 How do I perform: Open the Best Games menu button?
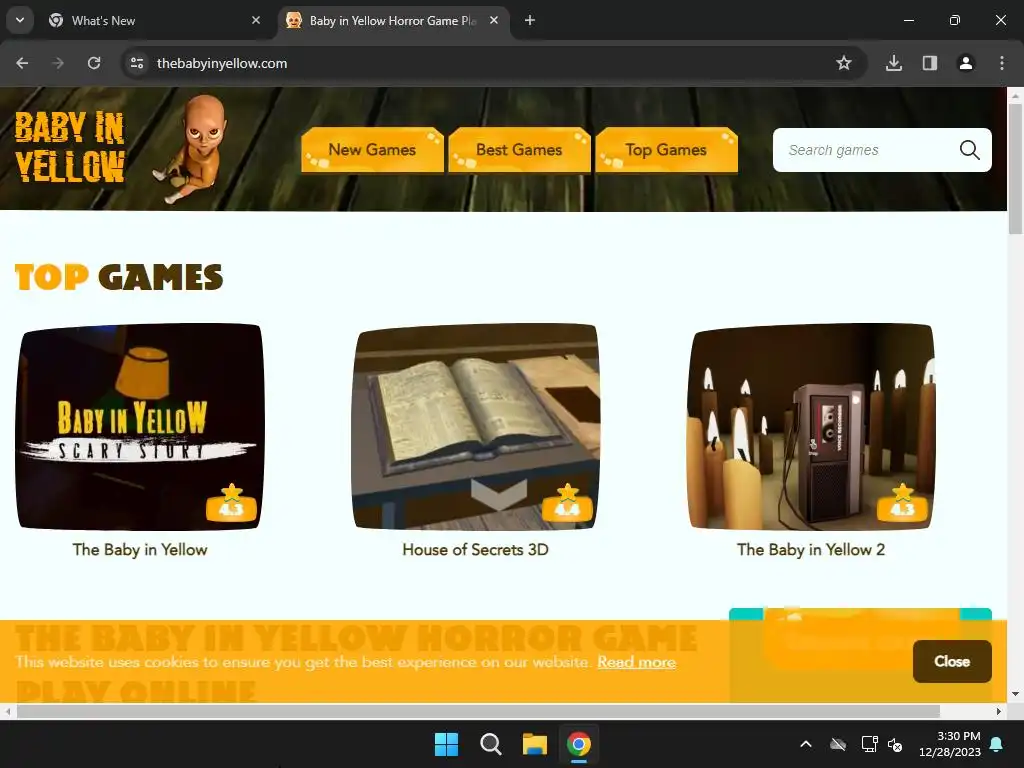[x=519, y=150]
